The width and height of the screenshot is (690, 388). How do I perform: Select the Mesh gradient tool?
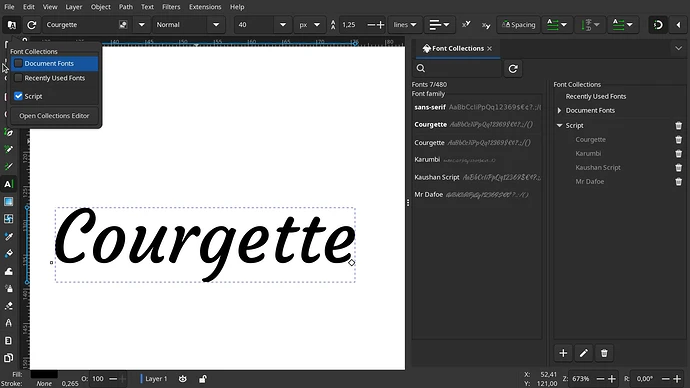(8, 219)
